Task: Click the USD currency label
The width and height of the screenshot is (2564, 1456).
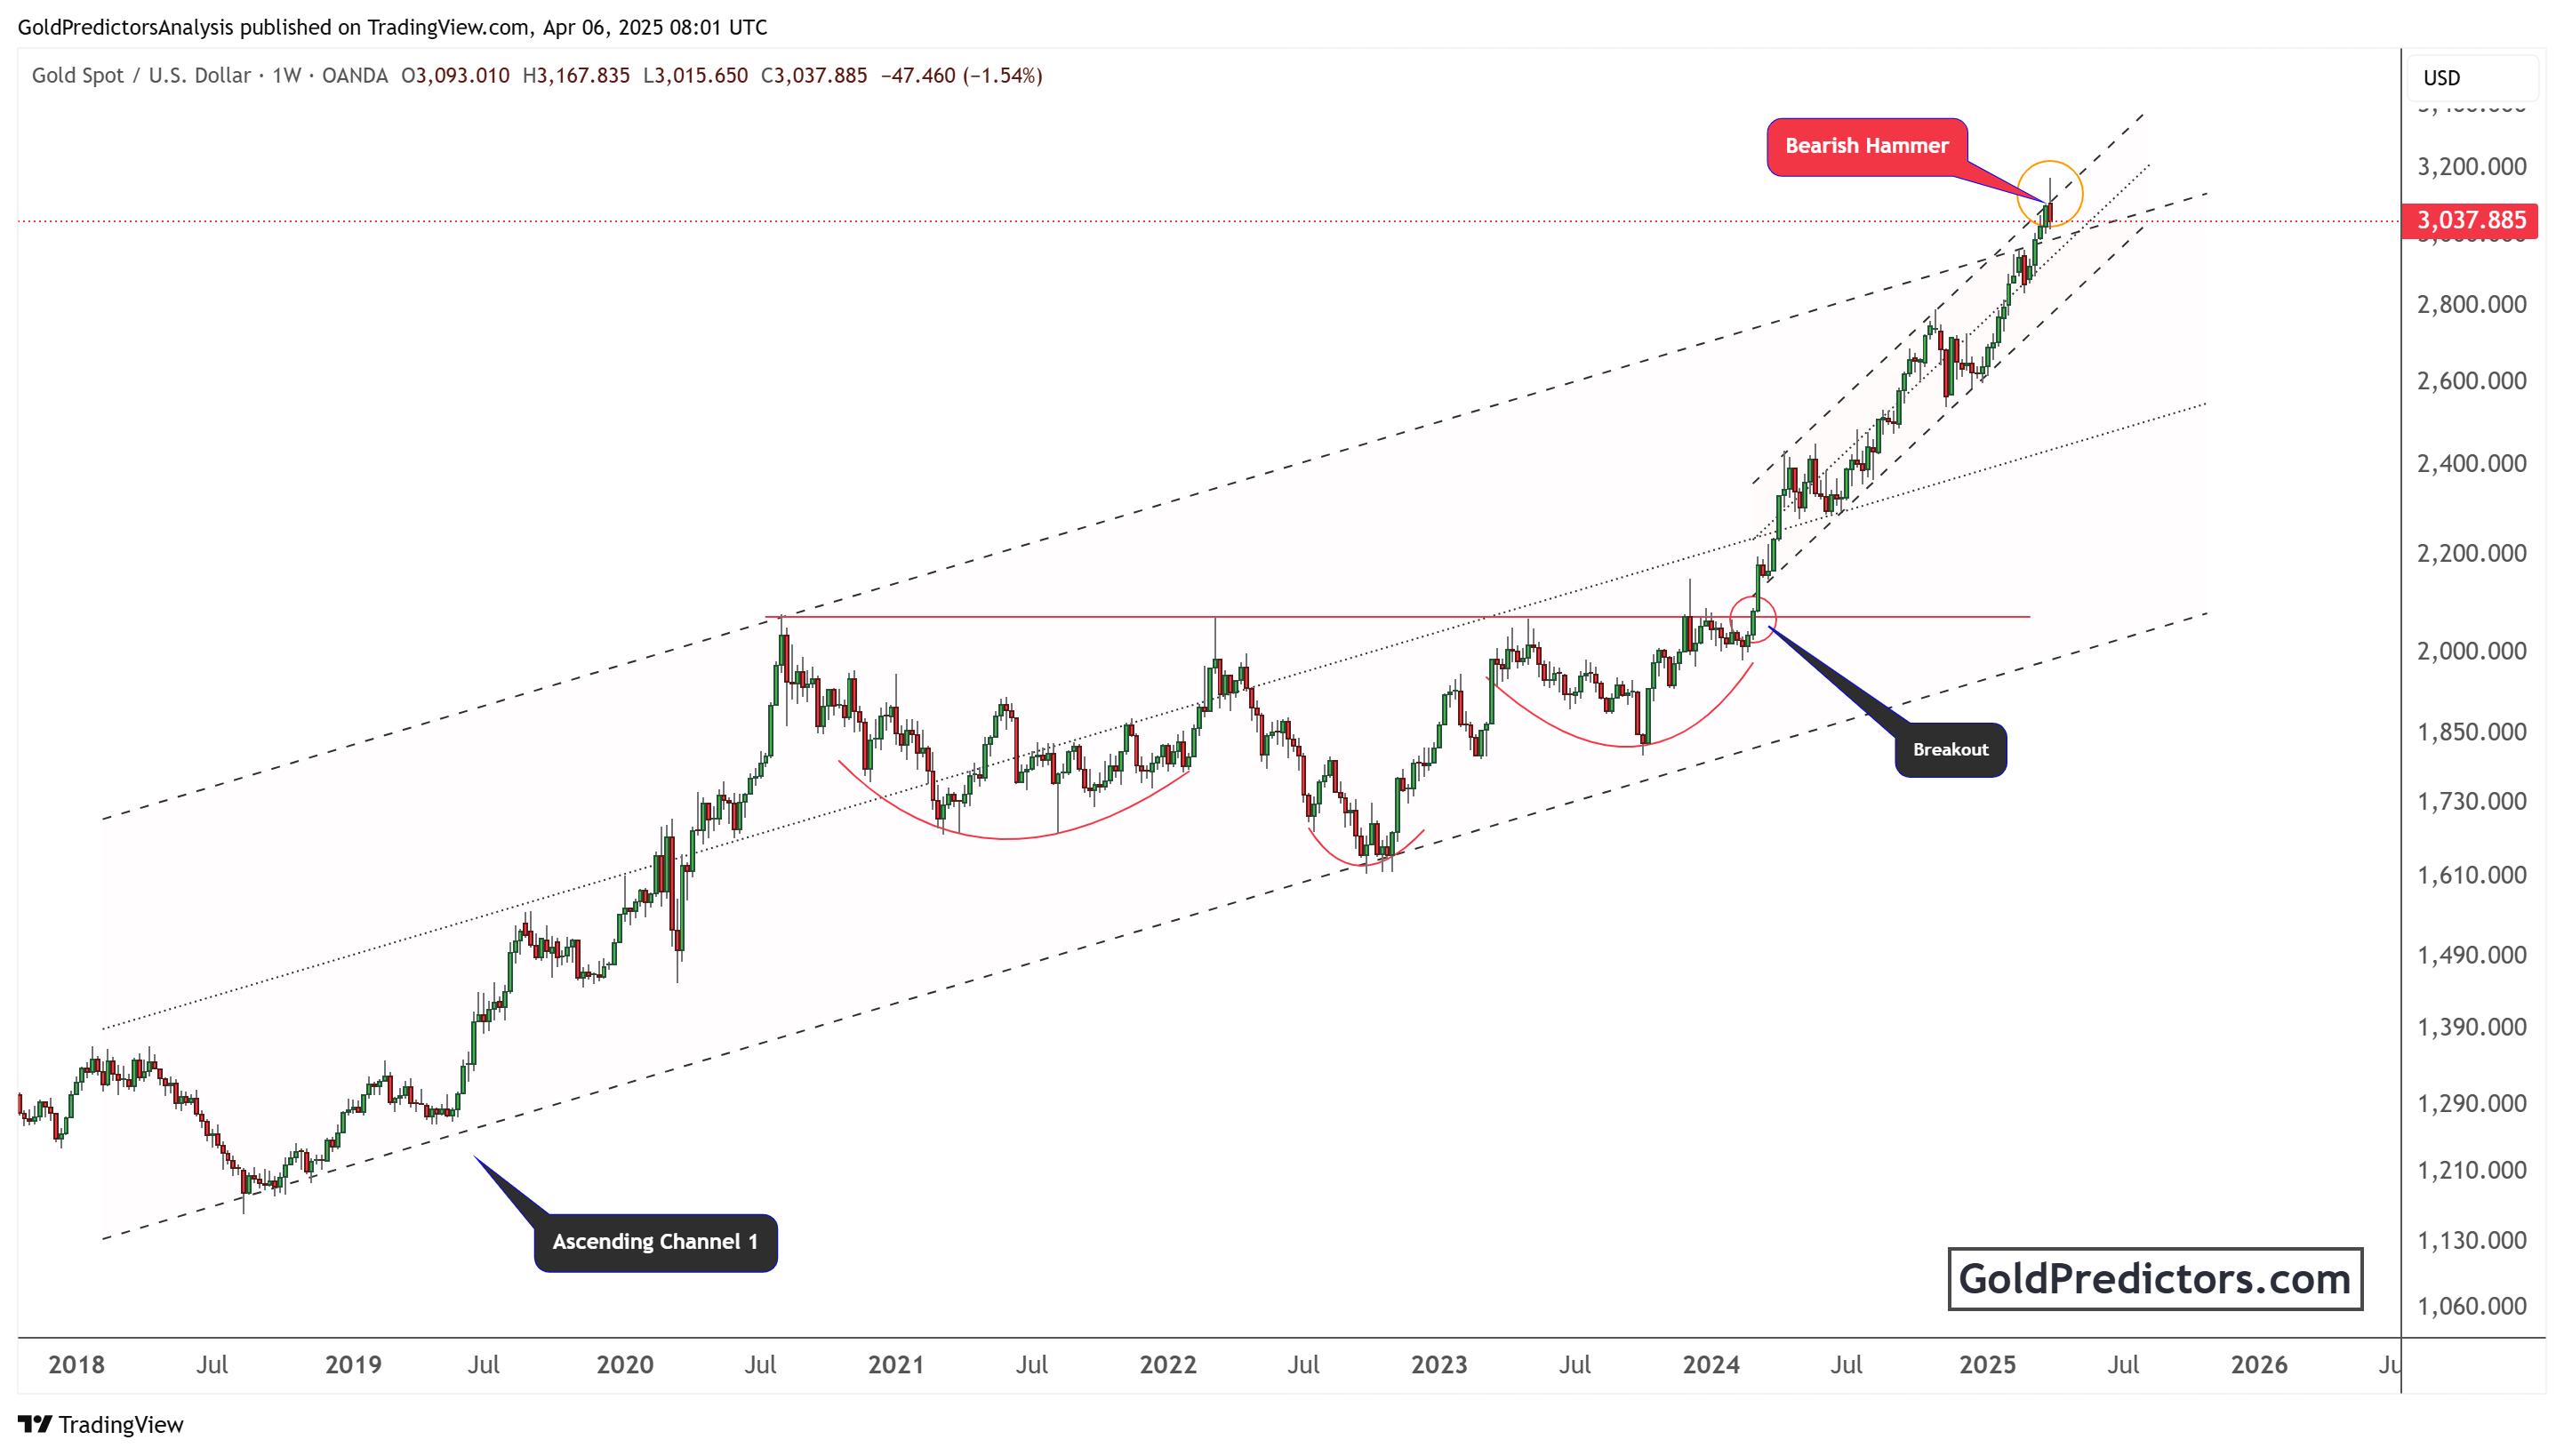Action: coord(2441,78)
